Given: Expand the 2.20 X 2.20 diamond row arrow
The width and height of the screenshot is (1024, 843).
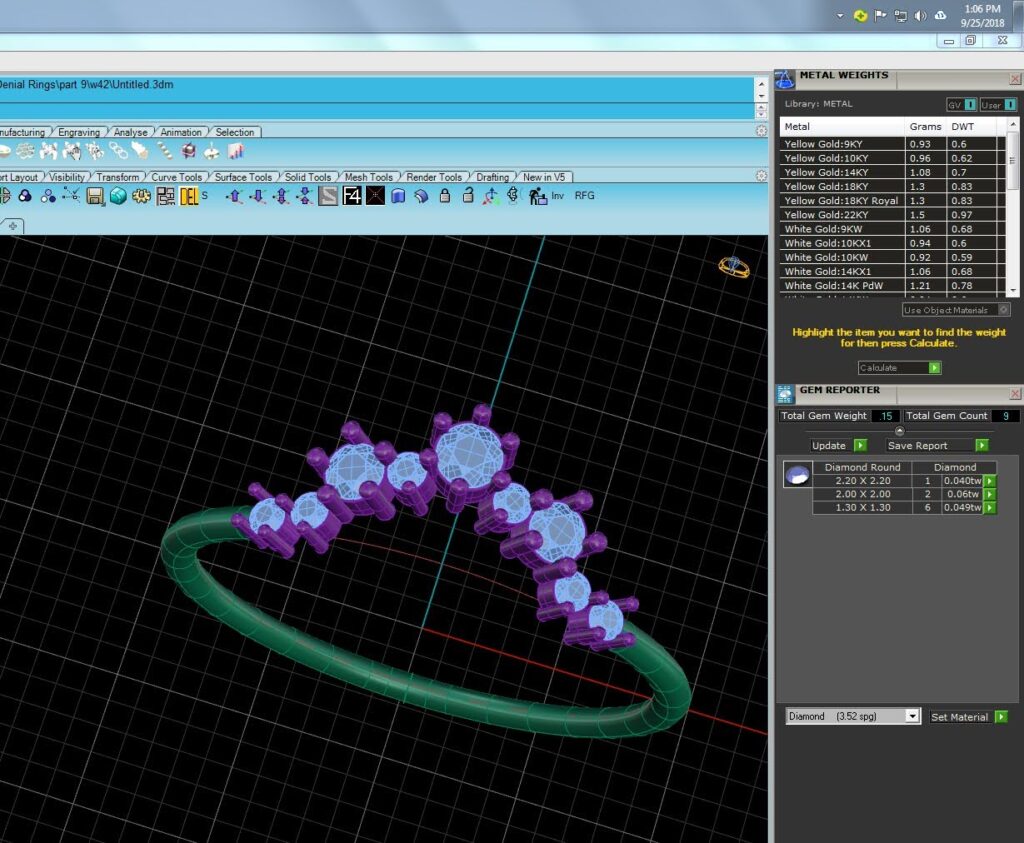Looking at the screenshot, I should [990, 481].
